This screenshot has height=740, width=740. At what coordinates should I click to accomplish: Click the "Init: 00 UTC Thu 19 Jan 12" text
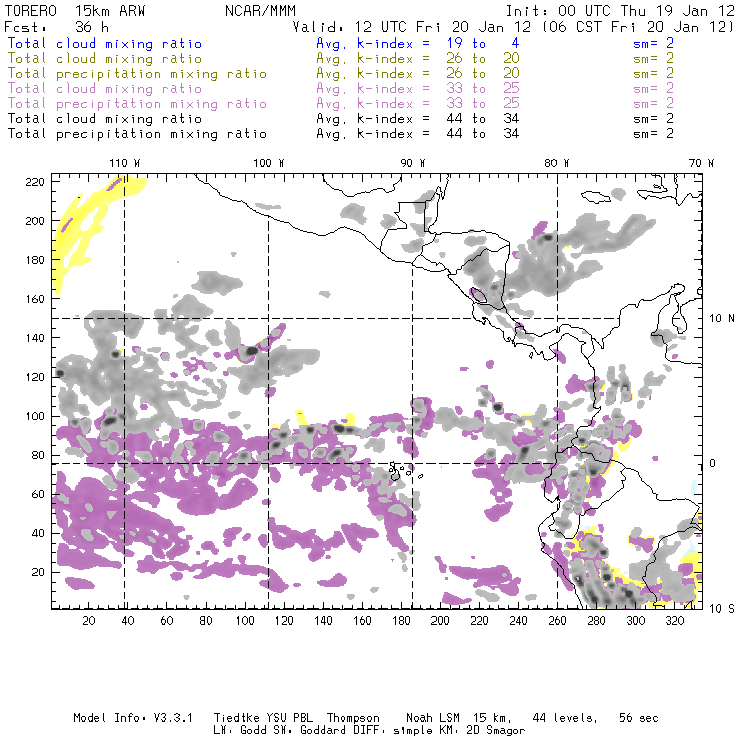[620, 11]
